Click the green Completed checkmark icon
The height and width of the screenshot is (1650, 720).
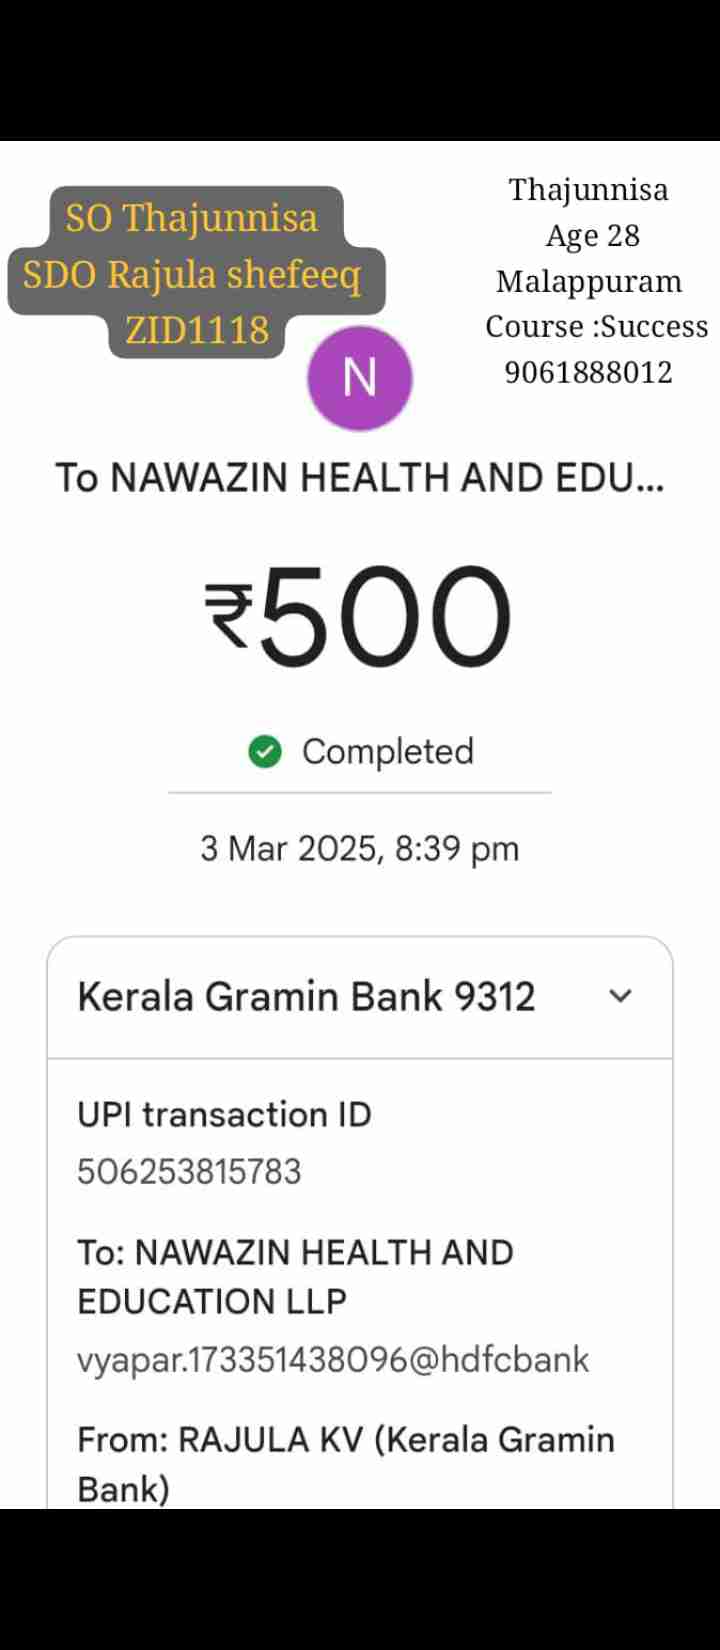point(264,752)
